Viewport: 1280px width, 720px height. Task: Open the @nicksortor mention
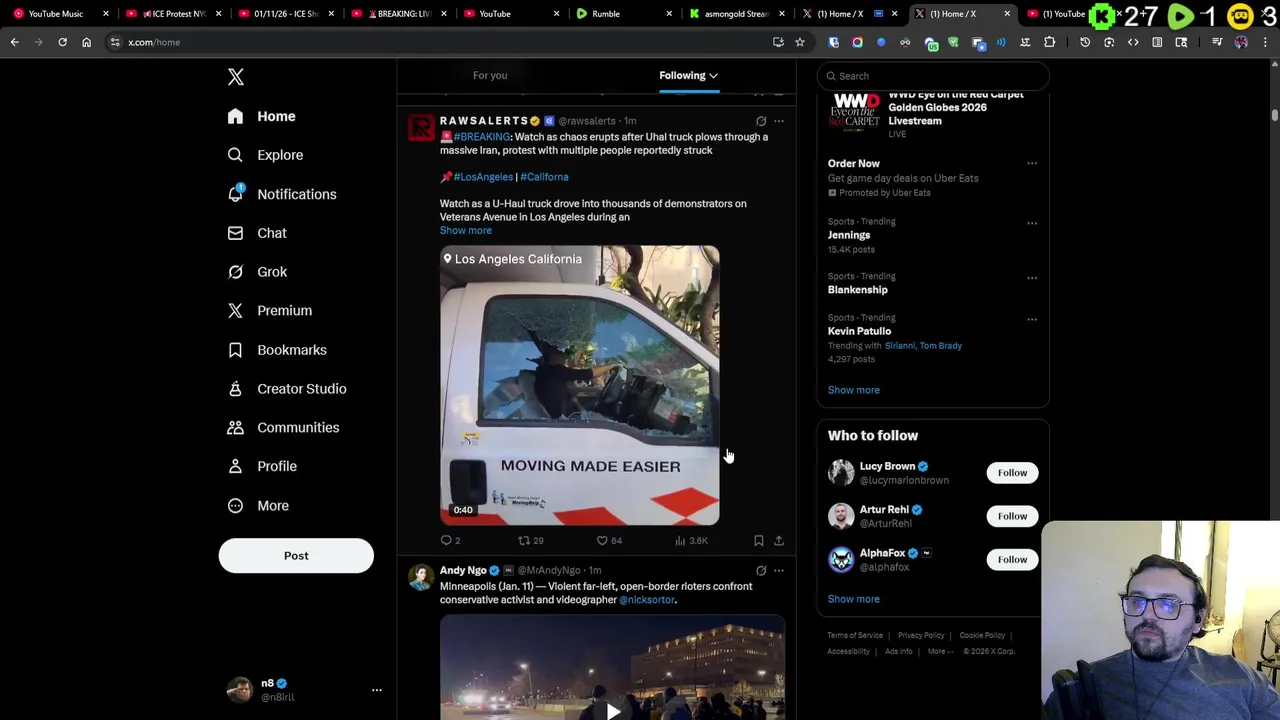tap(647, 600)
